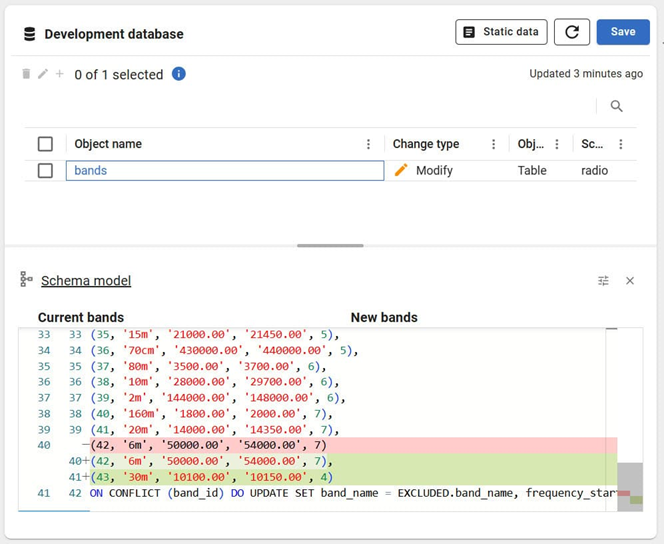Toggle the select-all checkbox in header
The width and height of the screenshot is (664, 544).
pyautogui.click(x=45, y=144)
